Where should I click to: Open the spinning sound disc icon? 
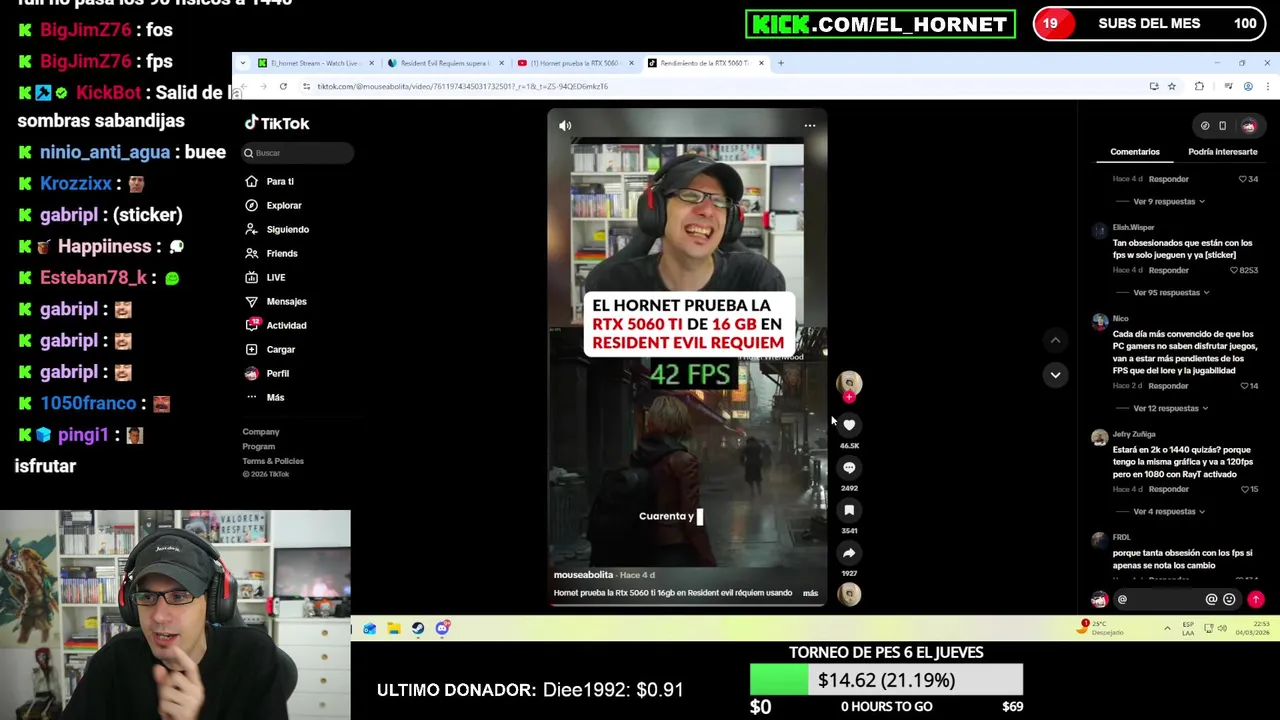pos(849,594)
